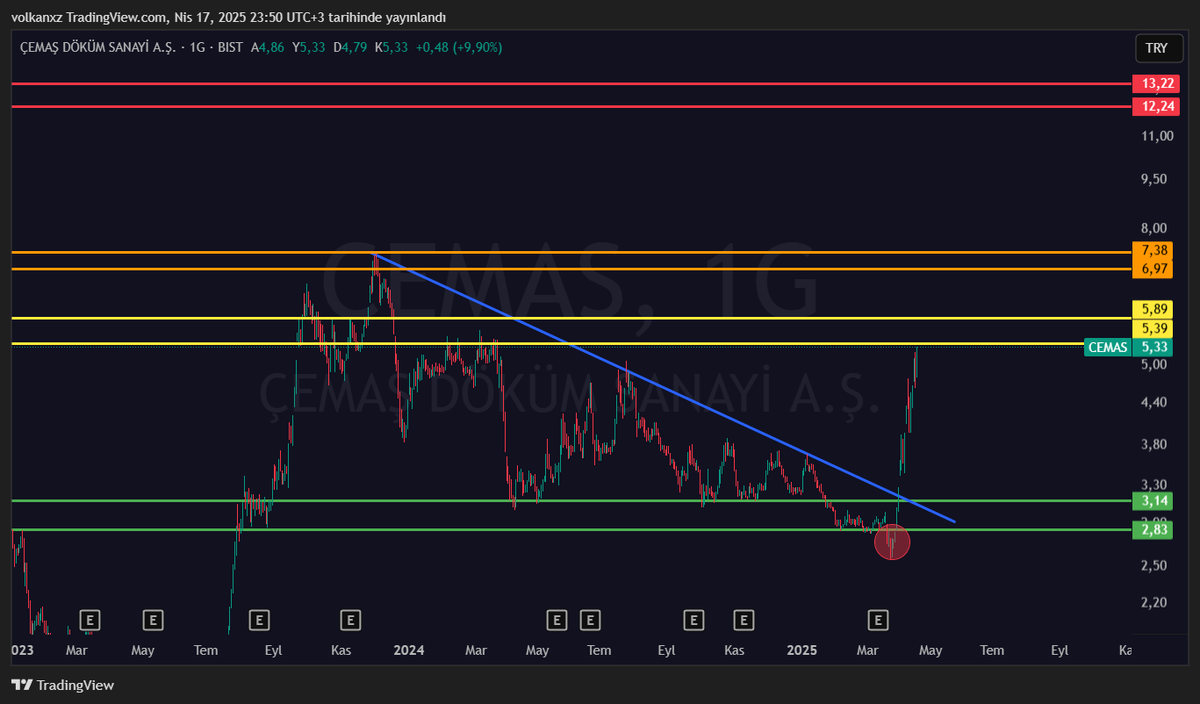Select the green 2,83 price label
This screenshot has width=1200, height=704.
point(1155,529)
